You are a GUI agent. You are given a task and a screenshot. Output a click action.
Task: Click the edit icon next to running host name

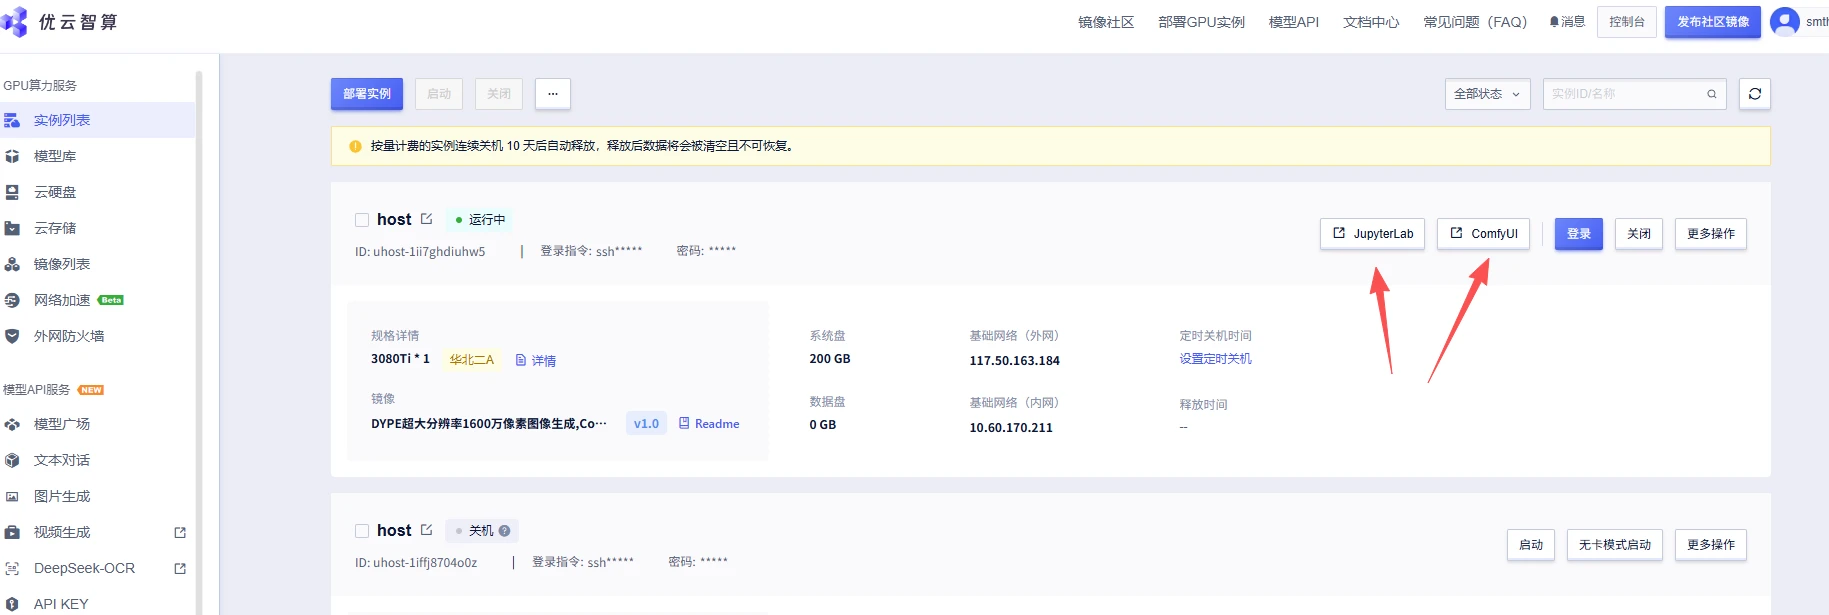(427, 219)
